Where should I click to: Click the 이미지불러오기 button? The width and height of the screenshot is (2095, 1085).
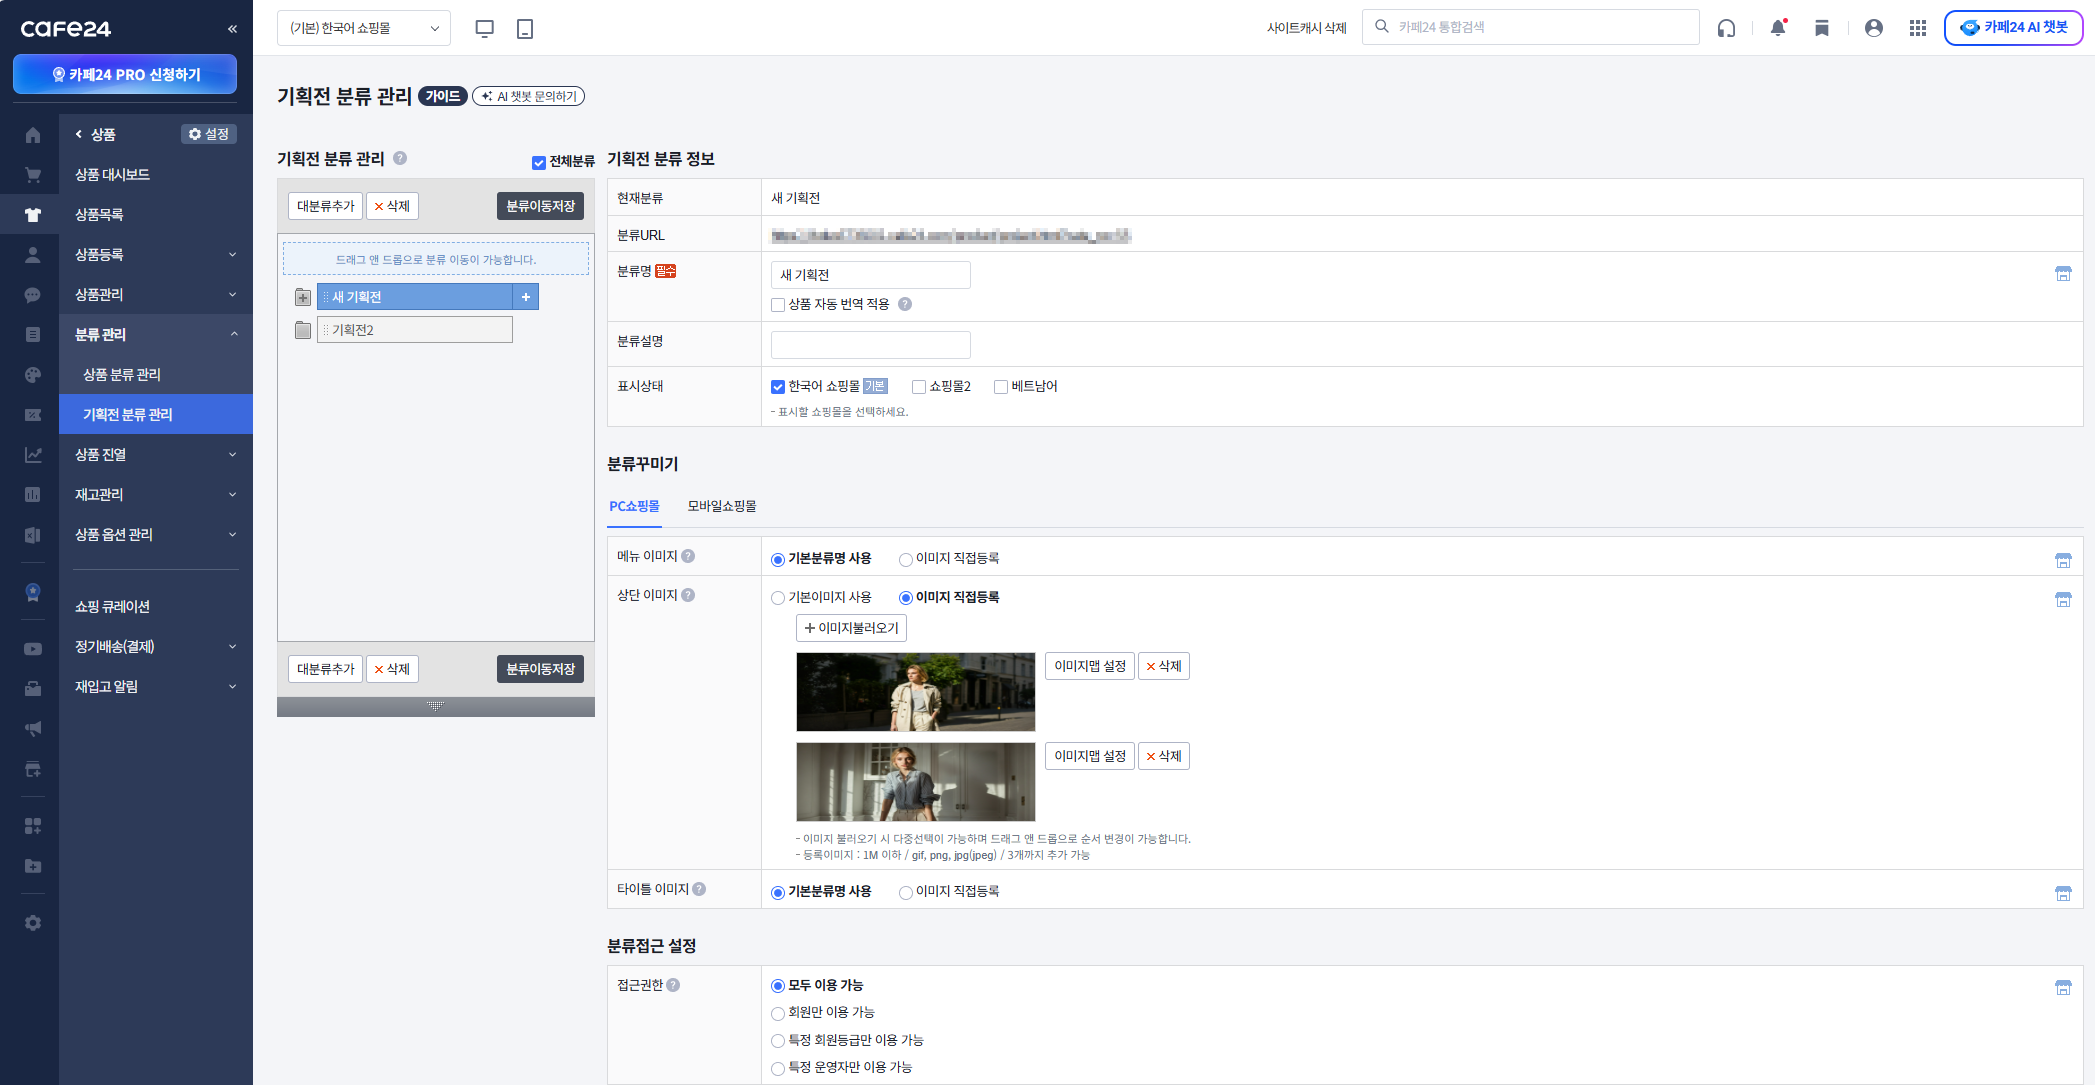[x=851, y=628]
